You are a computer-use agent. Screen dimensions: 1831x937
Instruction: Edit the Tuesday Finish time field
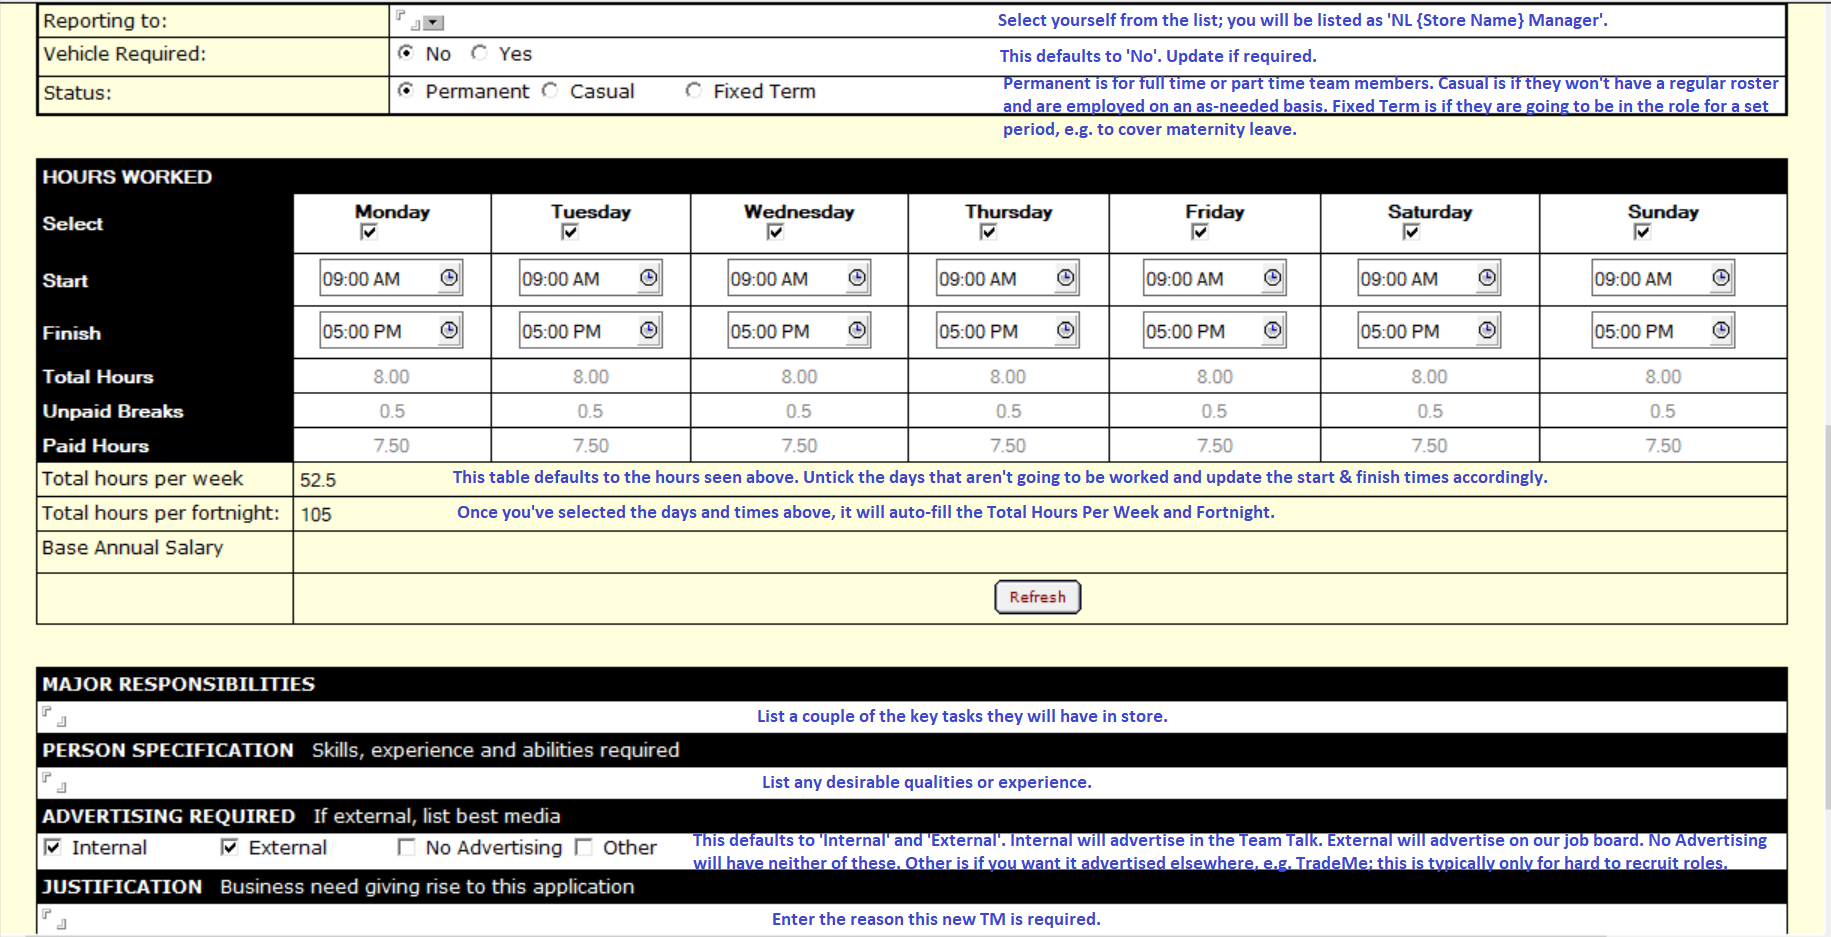pos(579,331)
